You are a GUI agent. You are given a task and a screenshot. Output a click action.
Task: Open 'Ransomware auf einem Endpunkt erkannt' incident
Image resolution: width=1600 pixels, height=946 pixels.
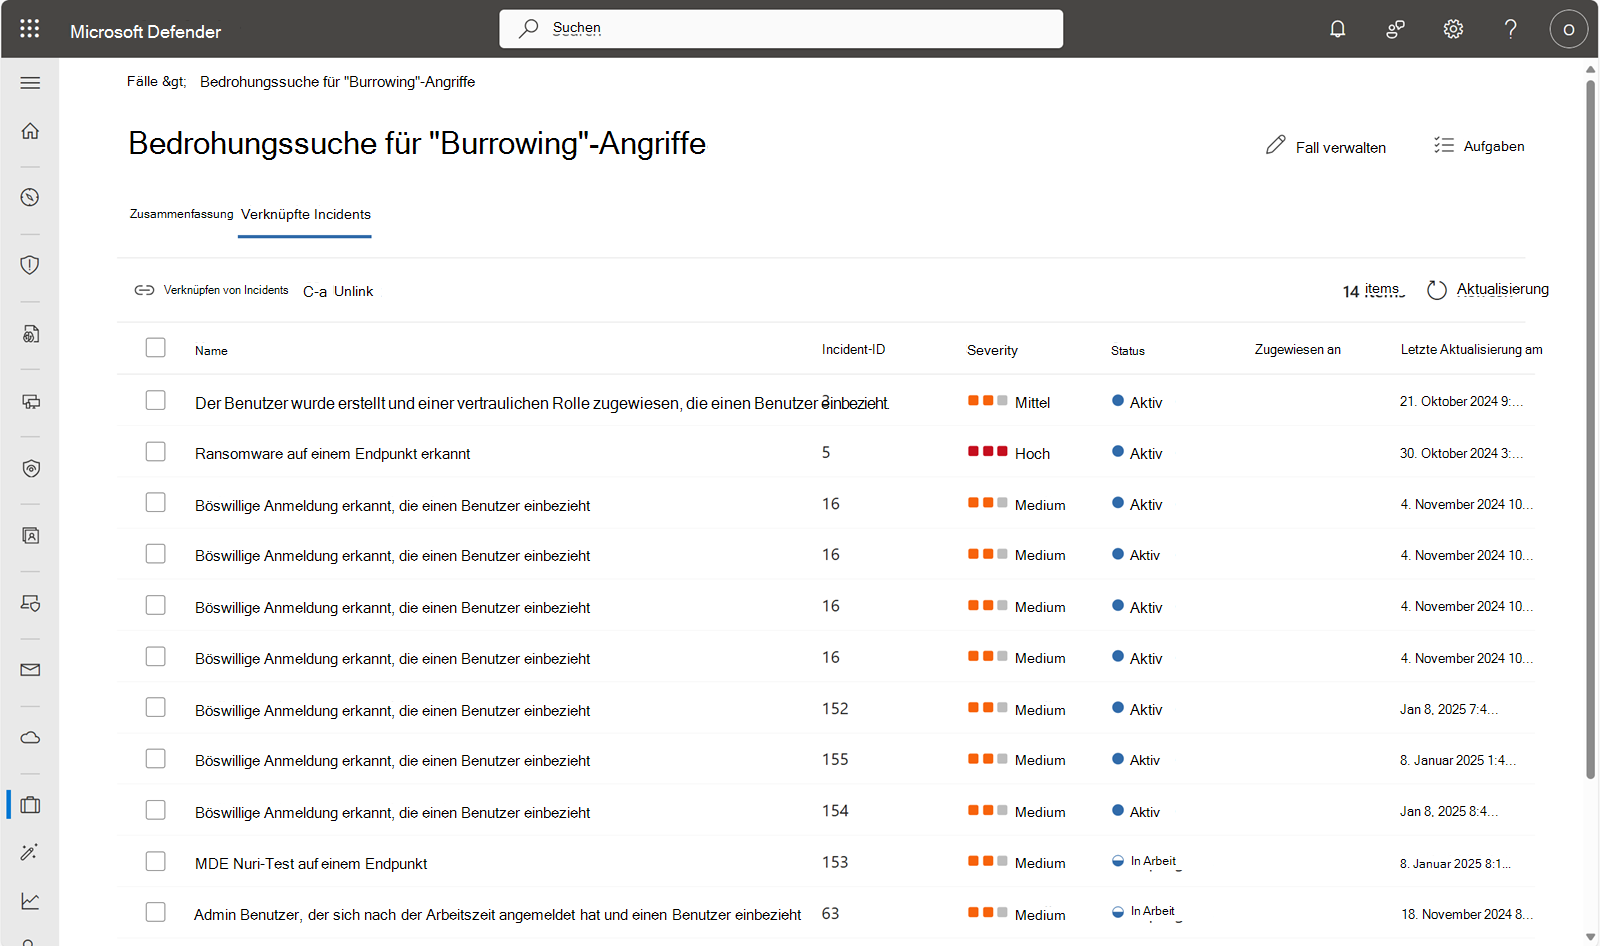[x=332, y=454]
